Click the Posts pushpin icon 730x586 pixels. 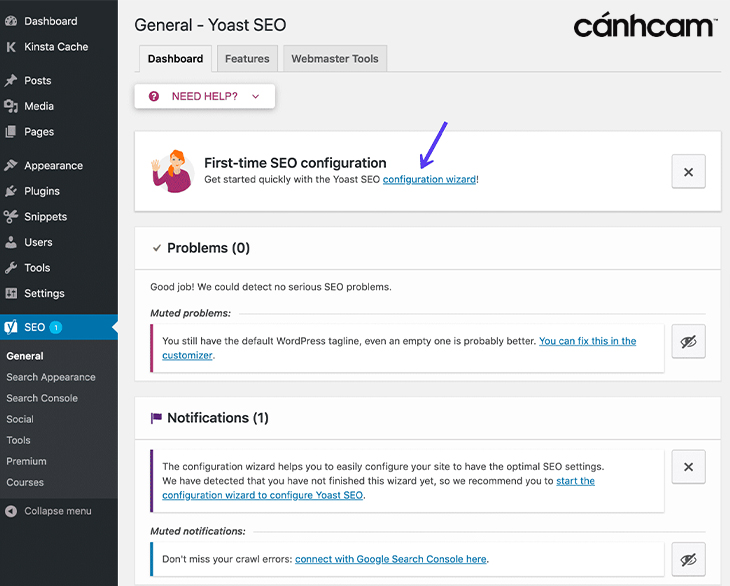point(11,81)
